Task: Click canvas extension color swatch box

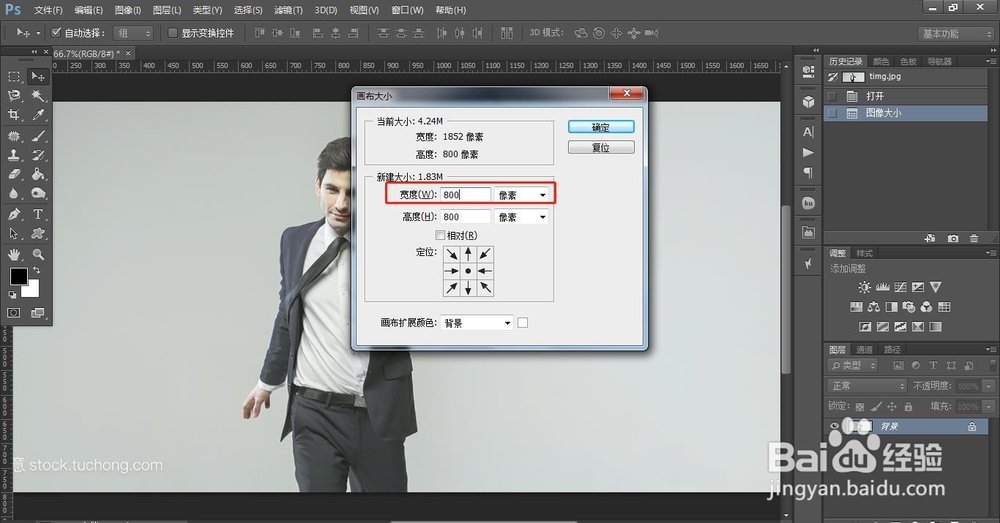Action: (x=522, y=323)
